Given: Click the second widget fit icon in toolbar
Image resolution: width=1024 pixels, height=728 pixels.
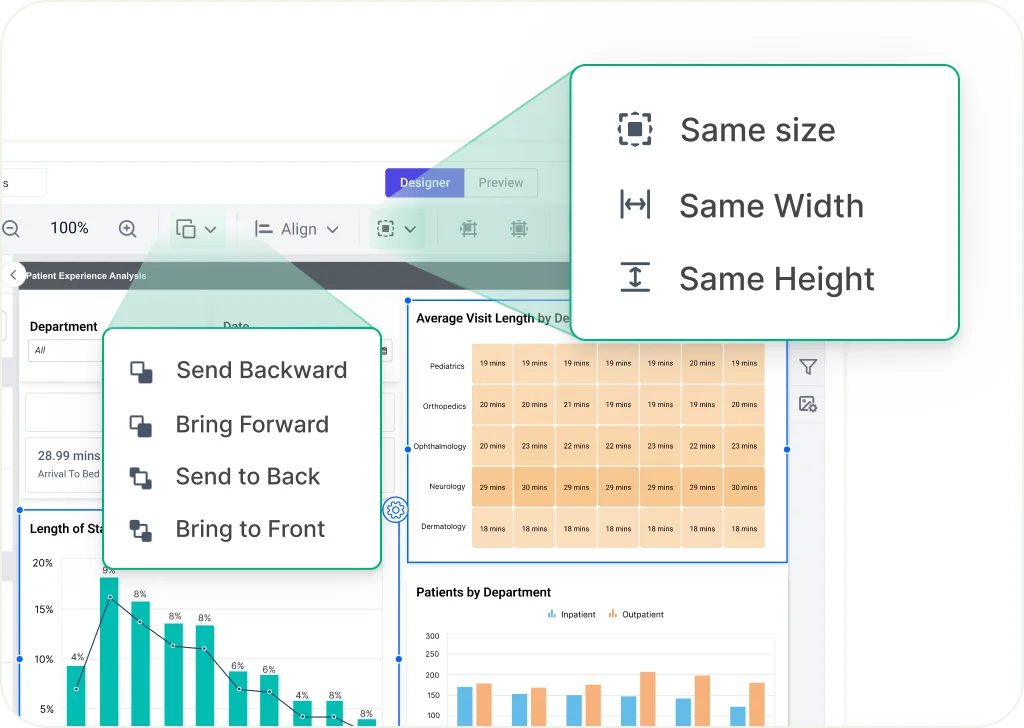Looking at the screenshot, I should pyautogui.click(x=518, y=229).
